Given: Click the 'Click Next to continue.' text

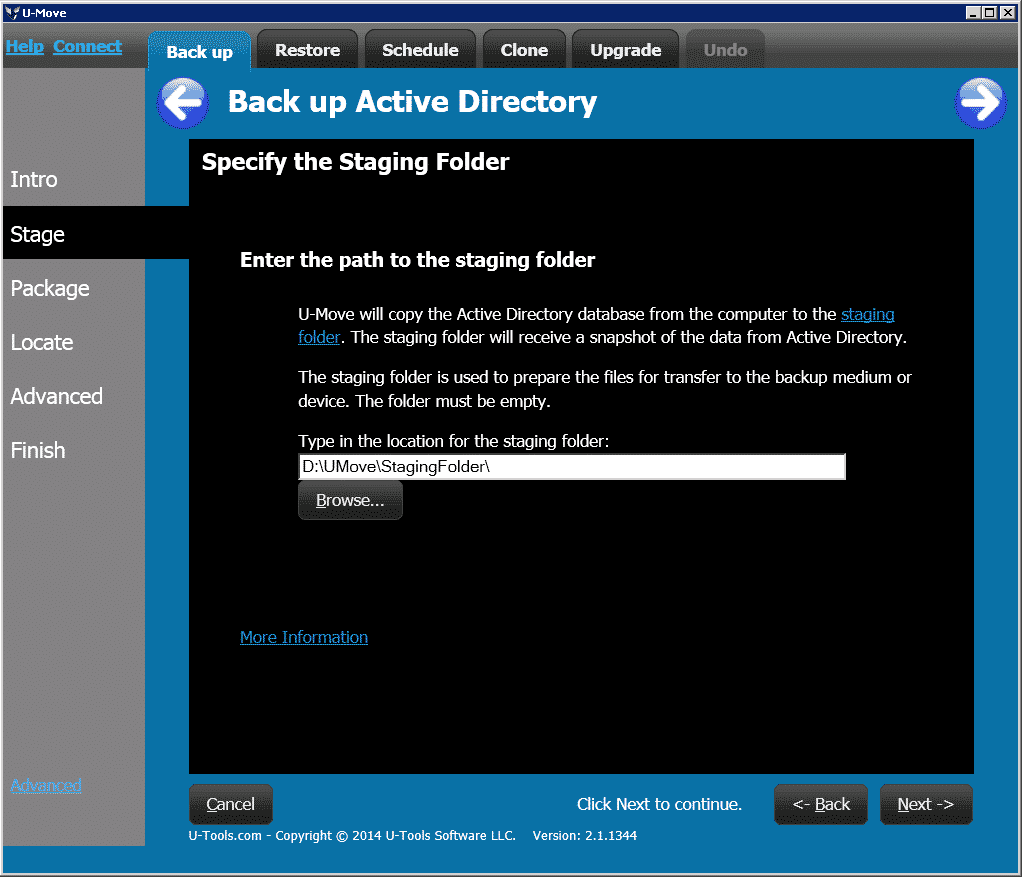Looking at the screenshot, I should click(x=660, y=804).
